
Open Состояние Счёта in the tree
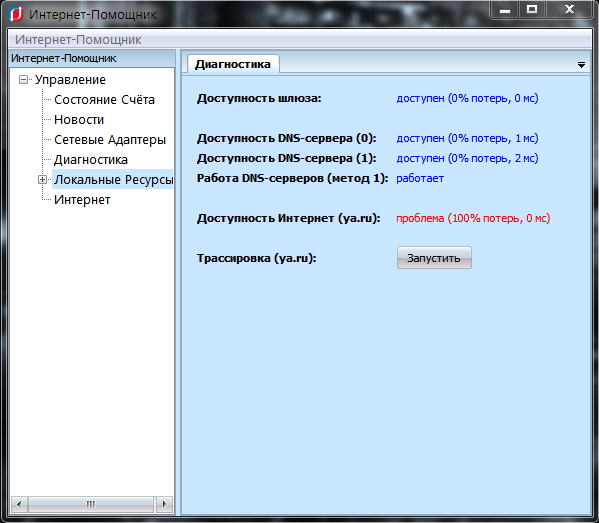coord(104,100)
